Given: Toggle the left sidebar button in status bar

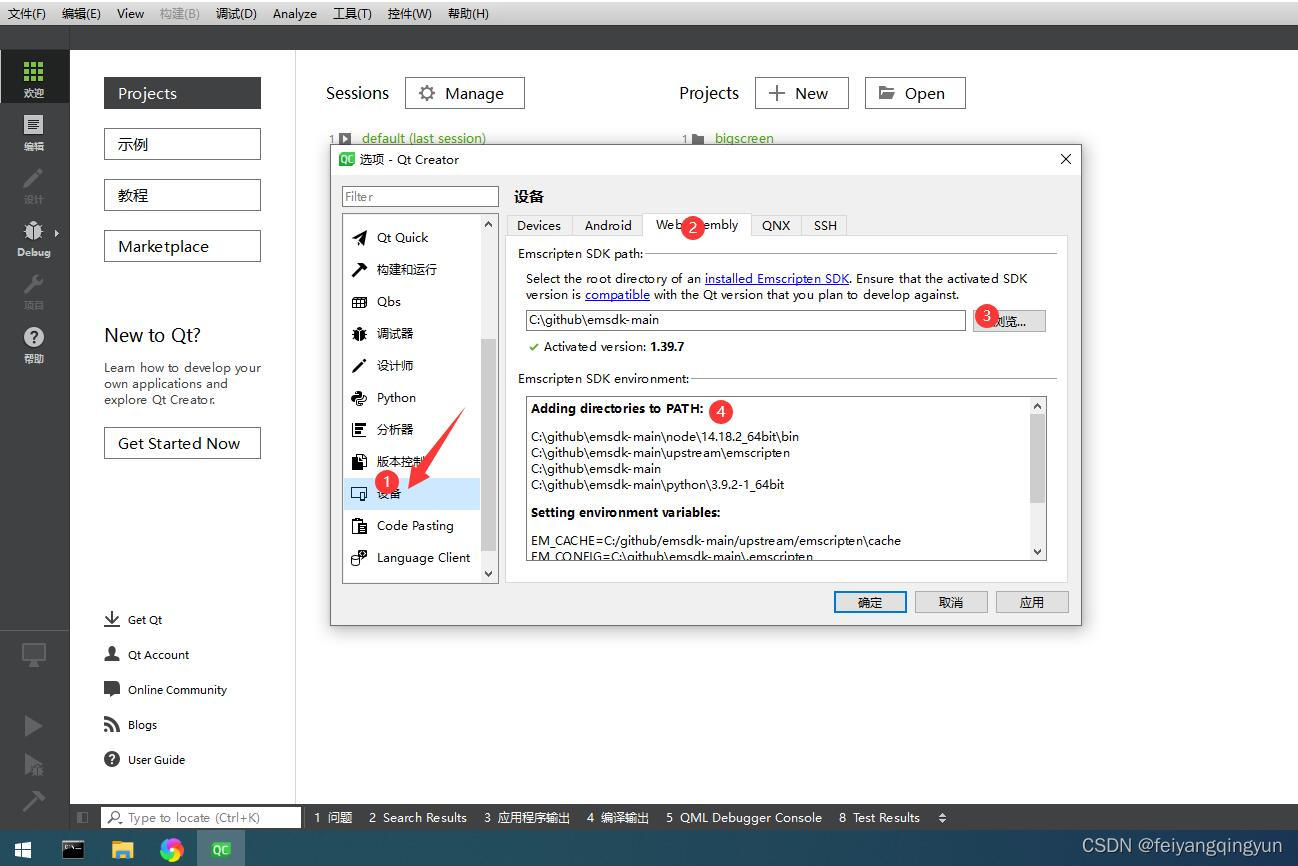Looking at the screenshot, I should click(x=83, y=818).
